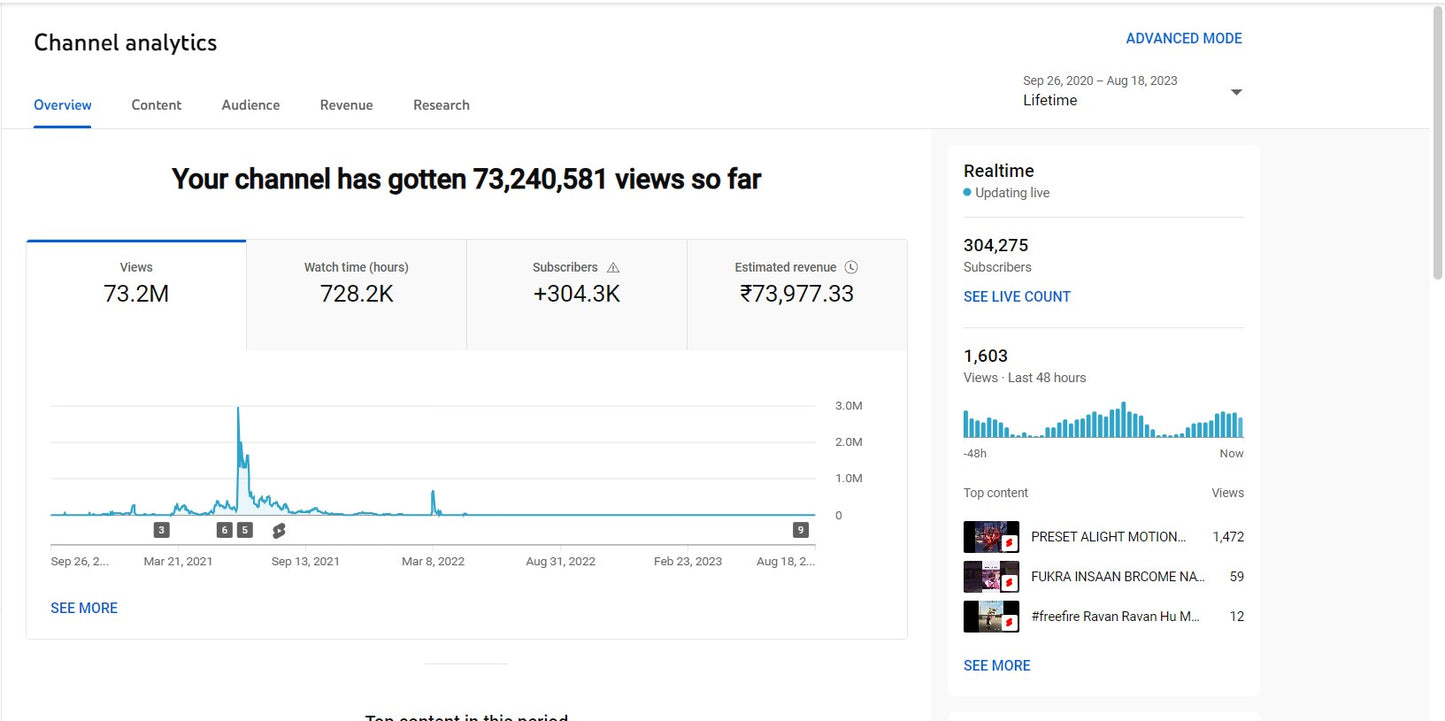Select the Research tab
The image size is (1445, 721).
point(441,105)
